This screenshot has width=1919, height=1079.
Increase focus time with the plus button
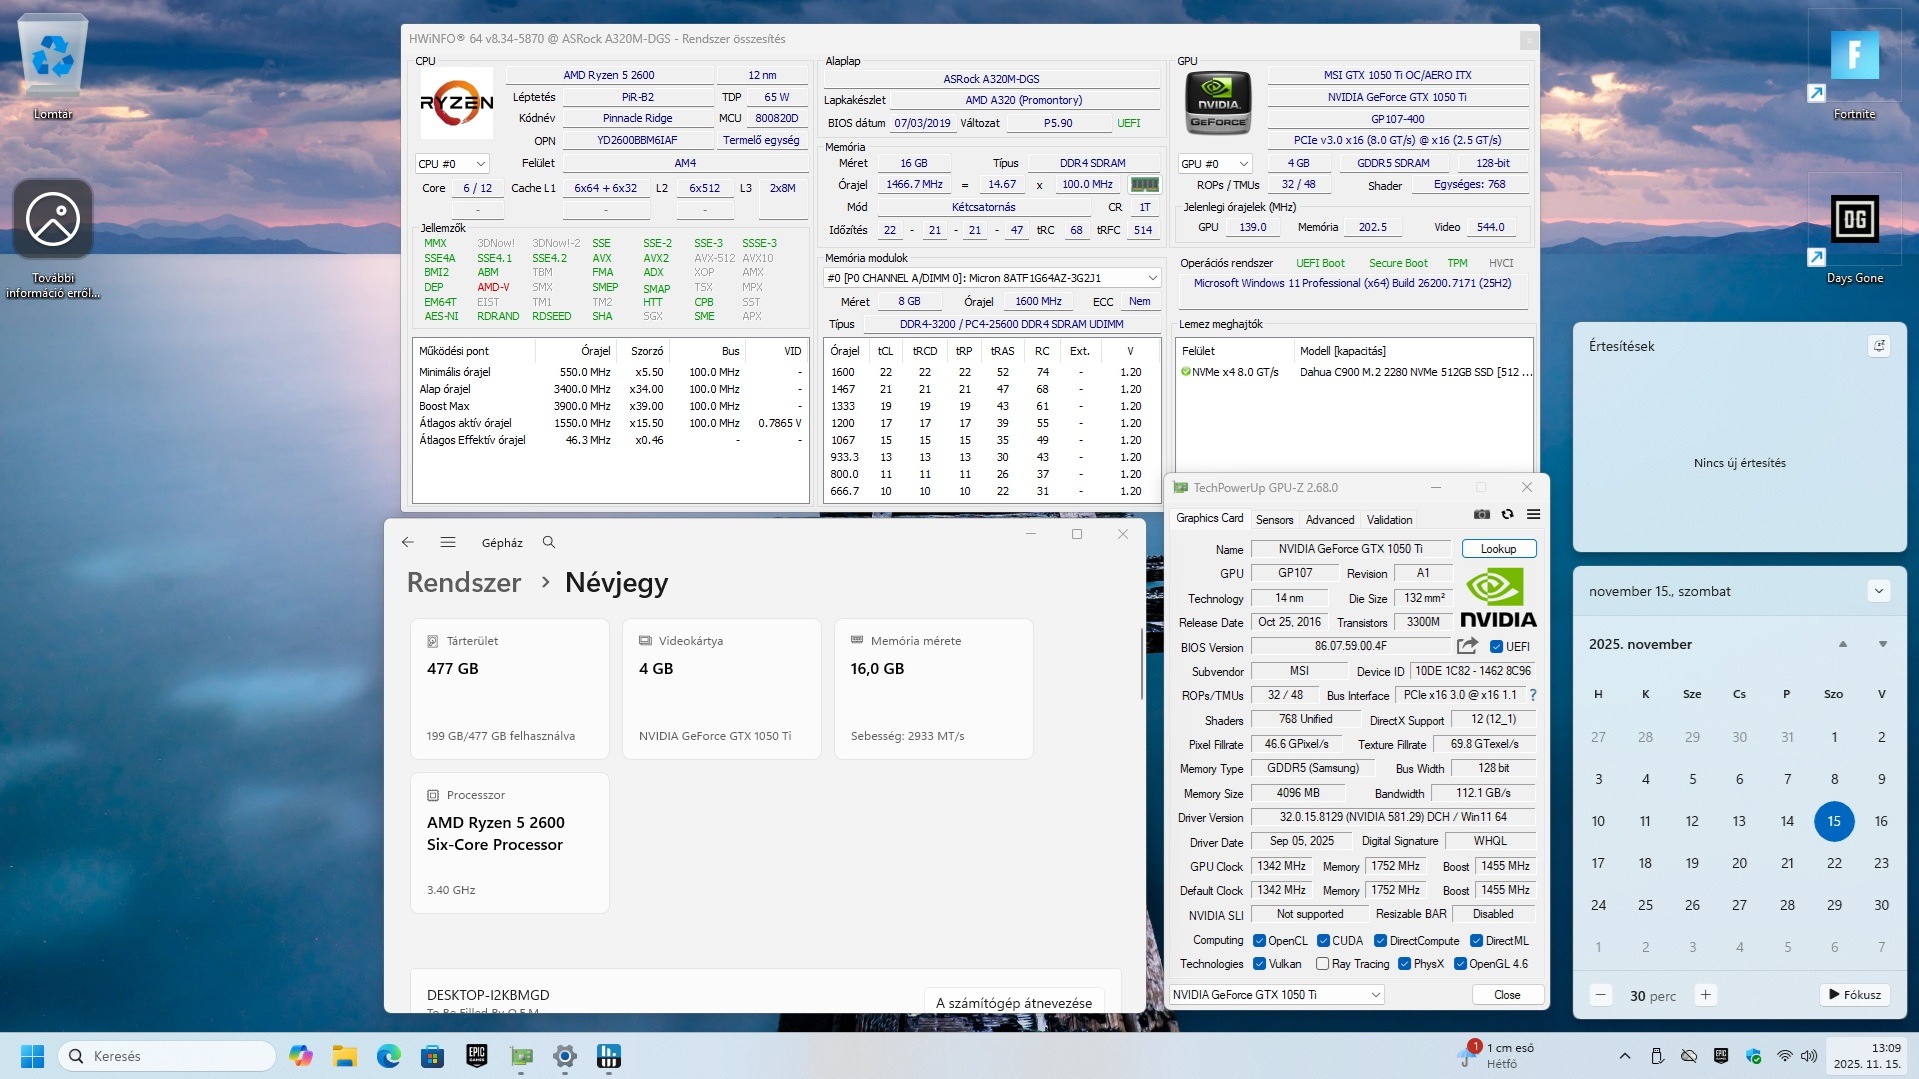(1706, 995)
